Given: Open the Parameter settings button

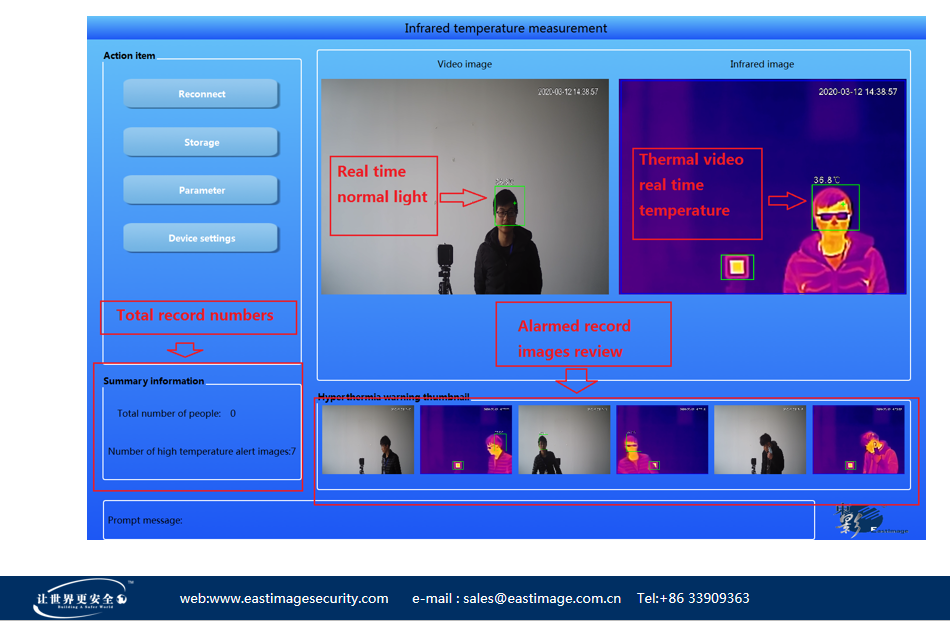Looking at the screenshot, I should pos(201,190).
